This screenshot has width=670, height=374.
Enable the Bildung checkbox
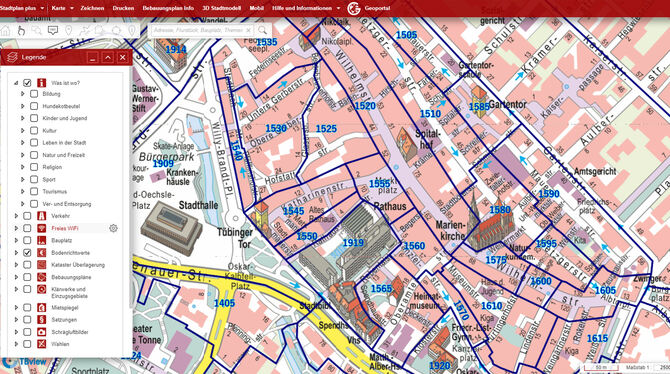coord(34,94)
